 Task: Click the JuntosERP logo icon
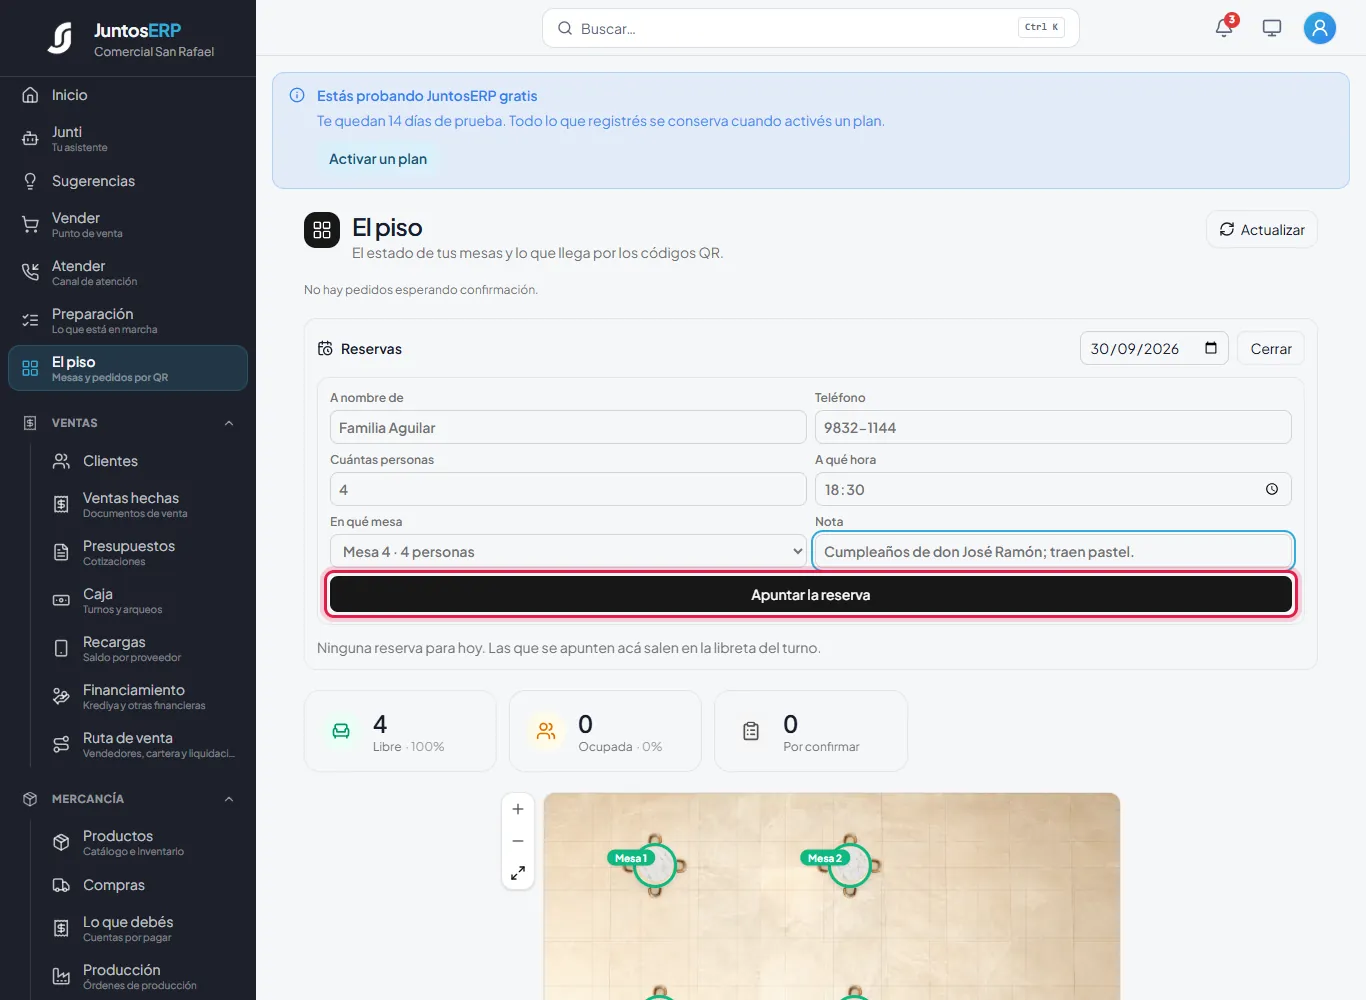click(60, 38)
